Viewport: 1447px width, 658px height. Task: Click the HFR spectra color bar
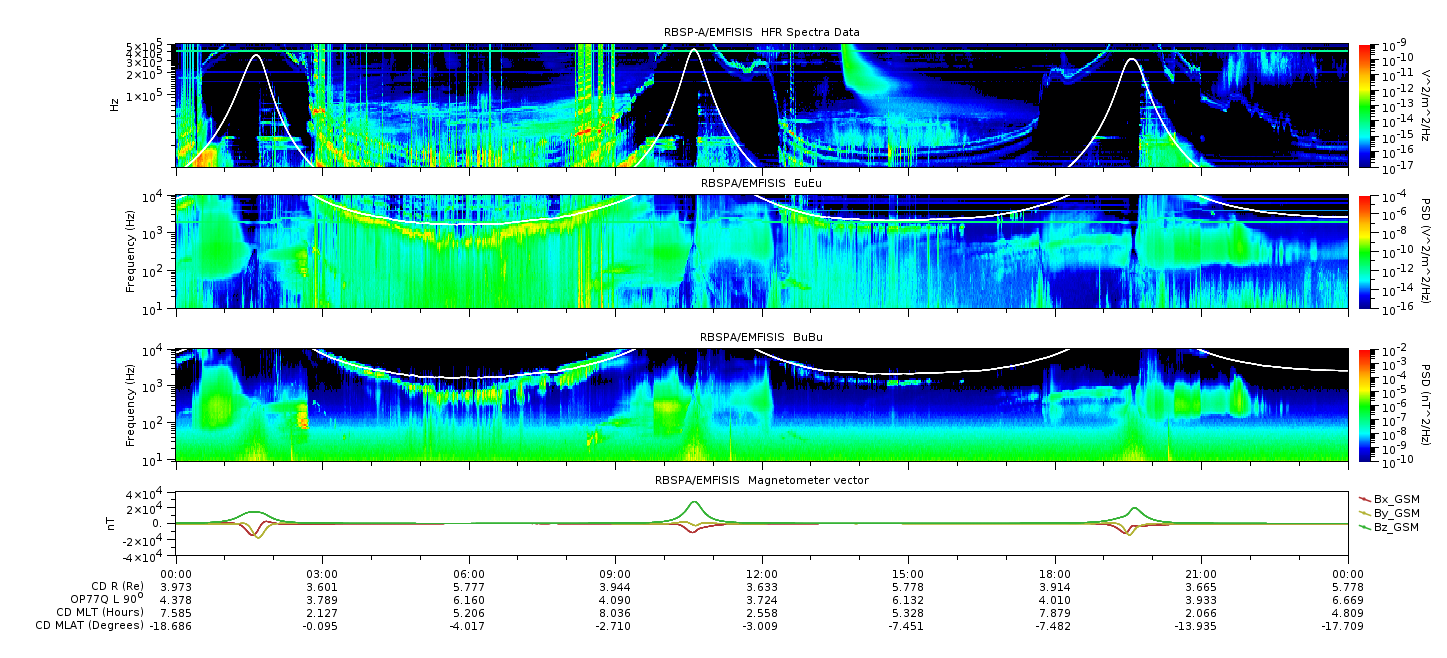tap(1364, 105)
